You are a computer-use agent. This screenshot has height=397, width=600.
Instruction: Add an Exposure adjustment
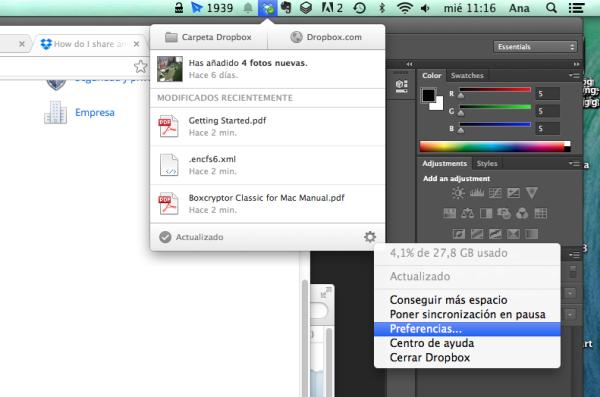(x=513, y=193)
